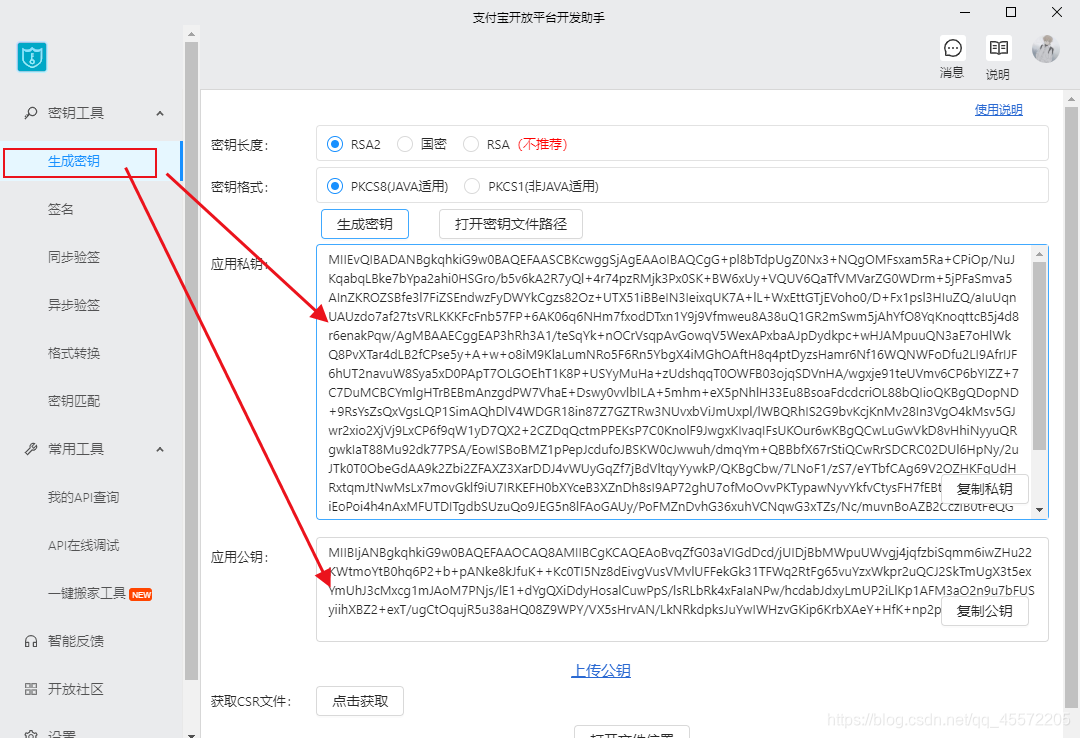Screen dimensions: 1080x738
Task: Click 复制公钥 to copy public key
Action: (985, 611)
